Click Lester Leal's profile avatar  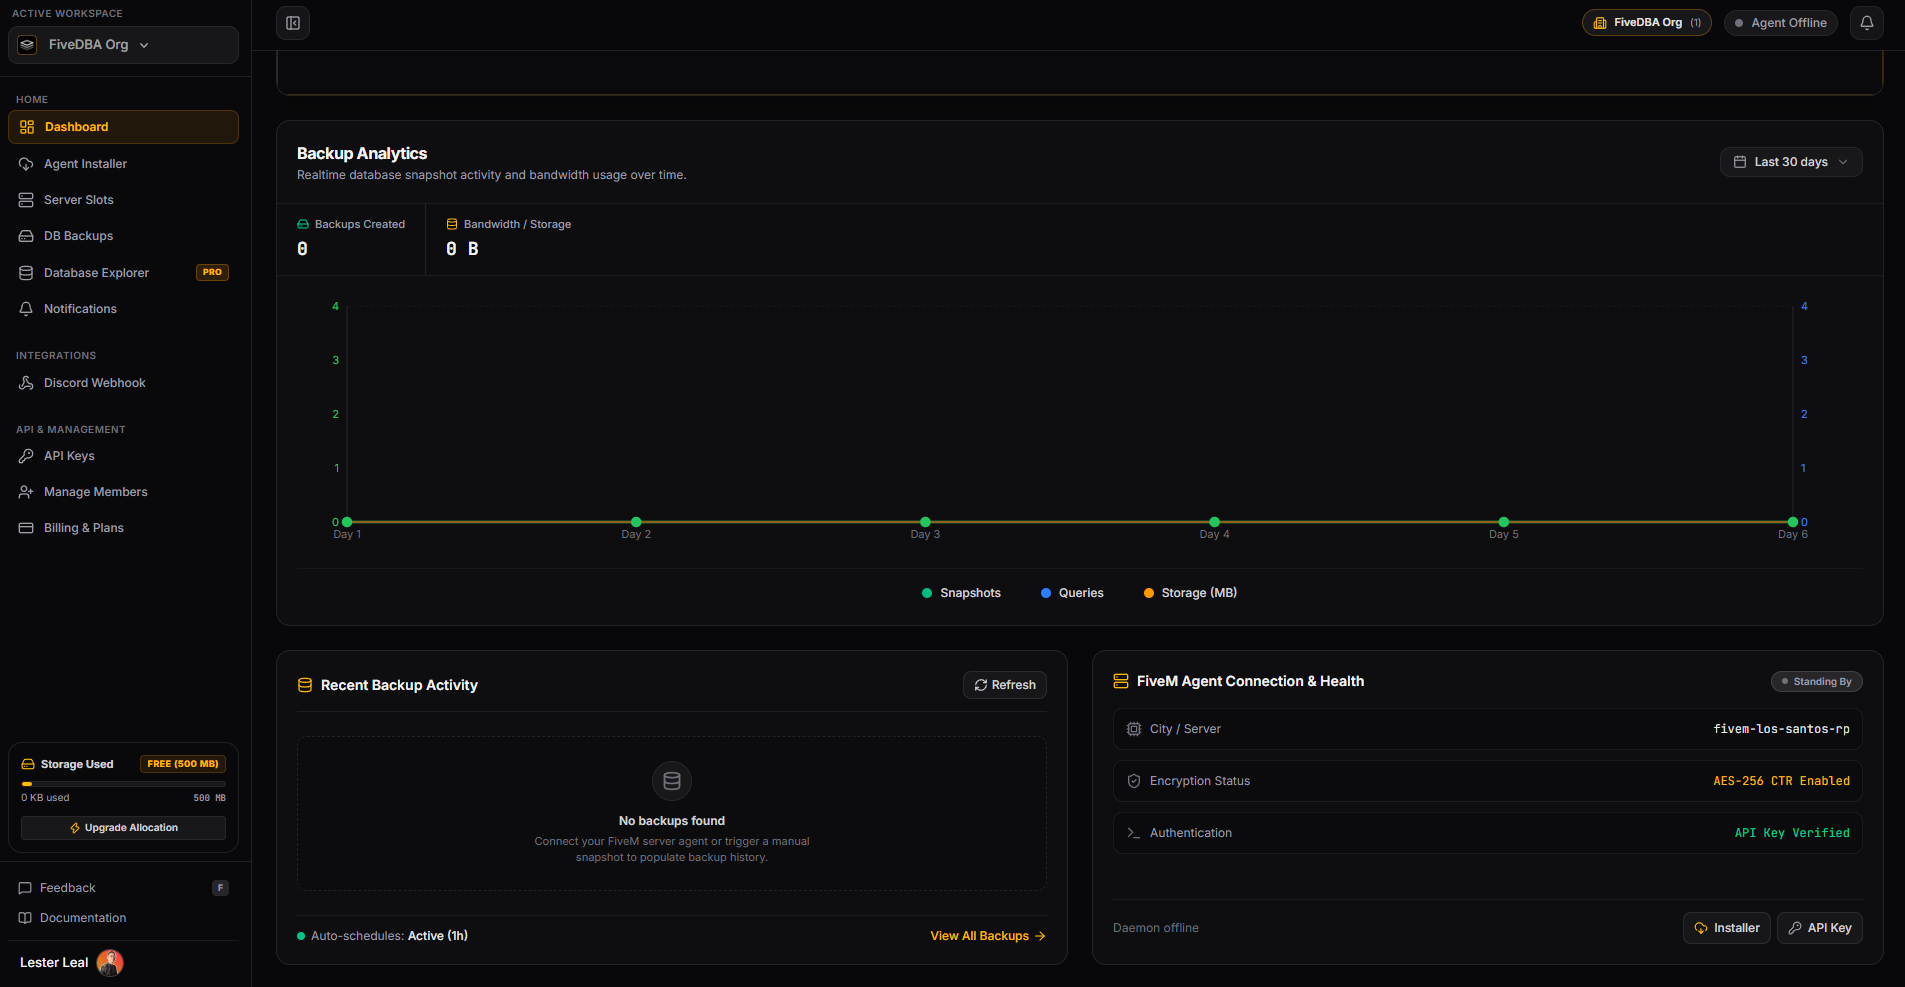[x=110, y=963]
